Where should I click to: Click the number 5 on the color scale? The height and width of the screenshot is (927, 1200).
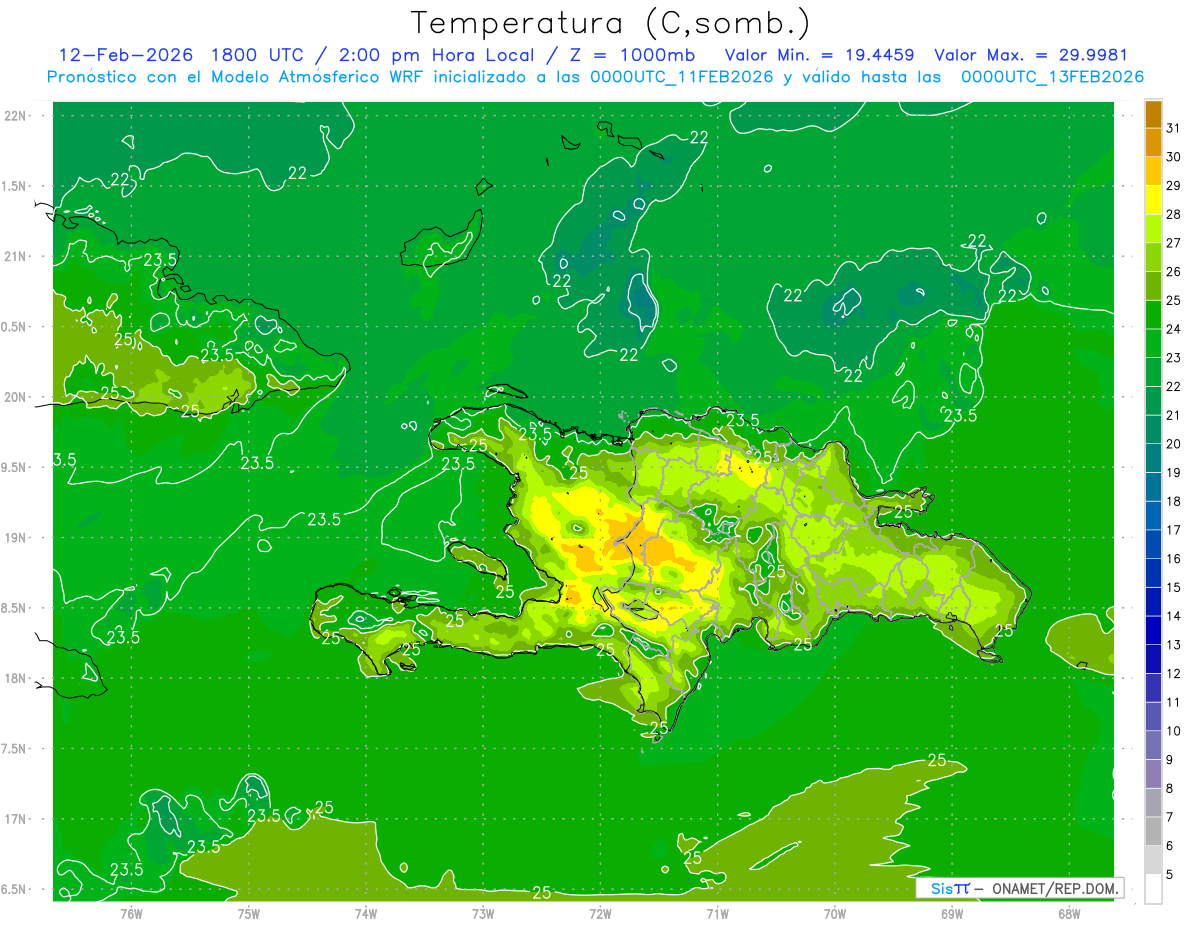[1171, 875]
